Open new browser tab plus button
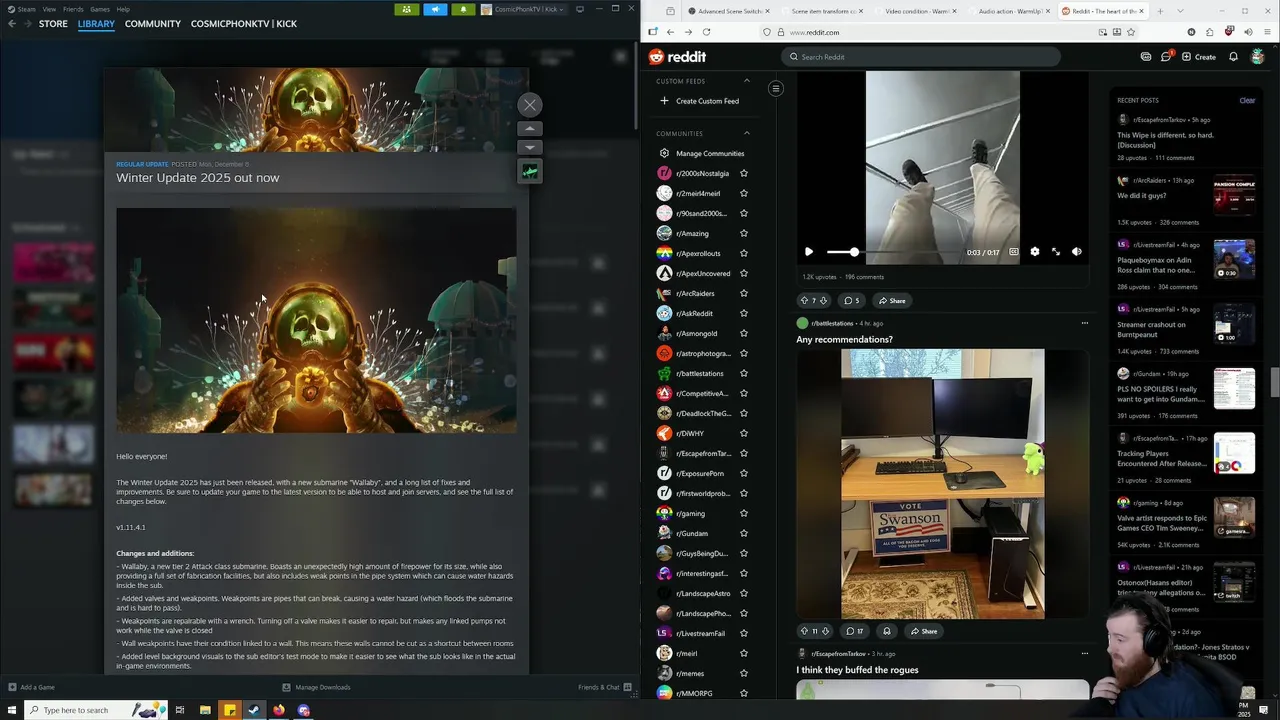Screen dimensions: 1280x720 tap(1160, 11)
